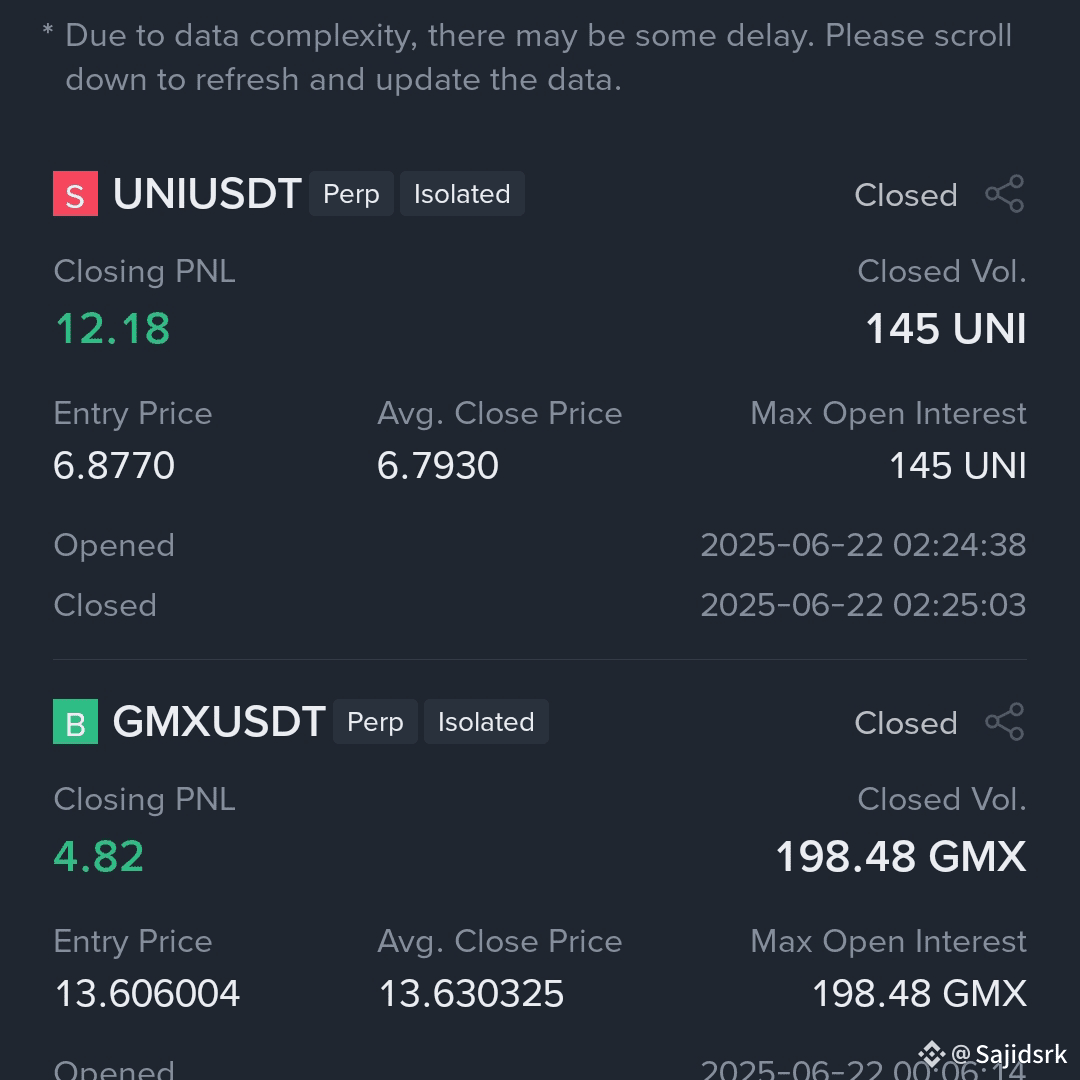This screenshot has height=1080, width=1080.
Task: Share the GMXUSDT closed position
Action: coord(1005,721)
